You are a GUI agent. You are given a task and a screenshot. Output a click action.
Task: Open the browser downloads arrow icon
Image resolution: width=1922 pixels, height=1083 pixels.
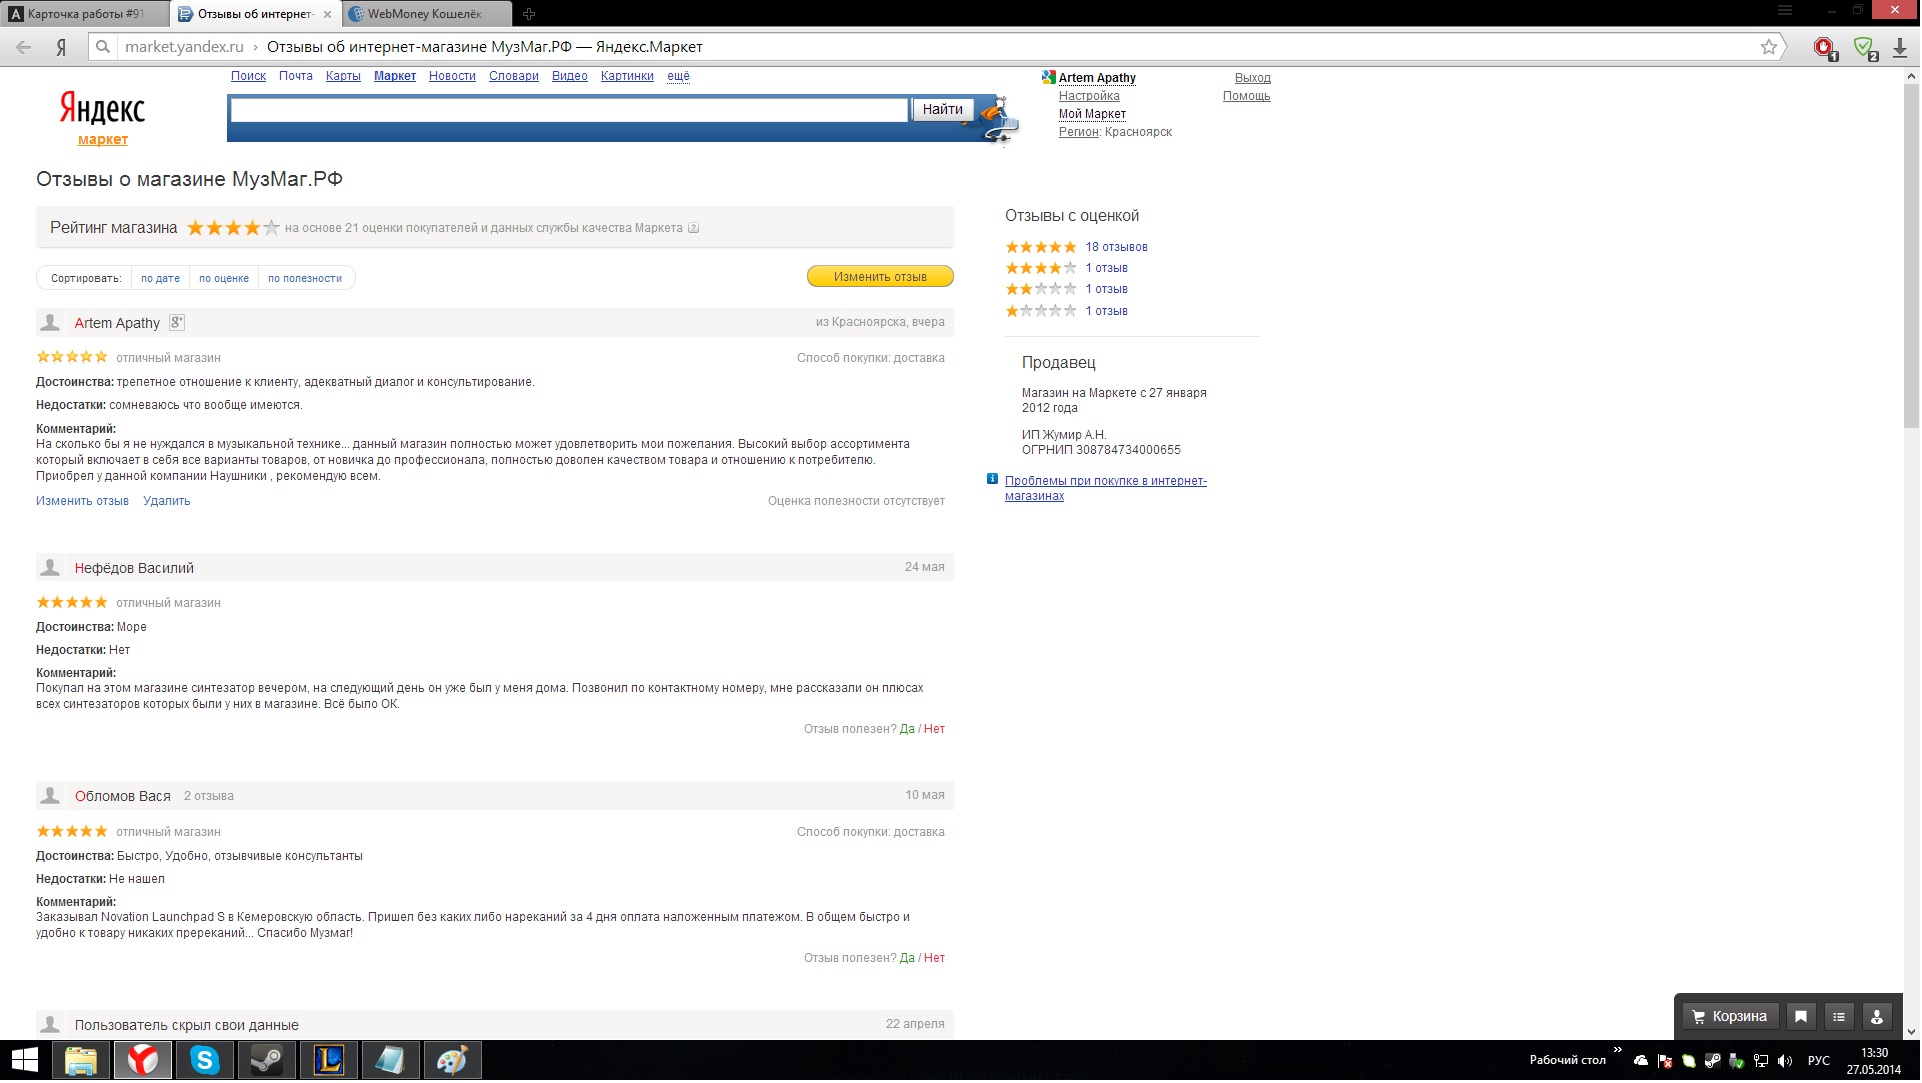tap(1900, 48)
